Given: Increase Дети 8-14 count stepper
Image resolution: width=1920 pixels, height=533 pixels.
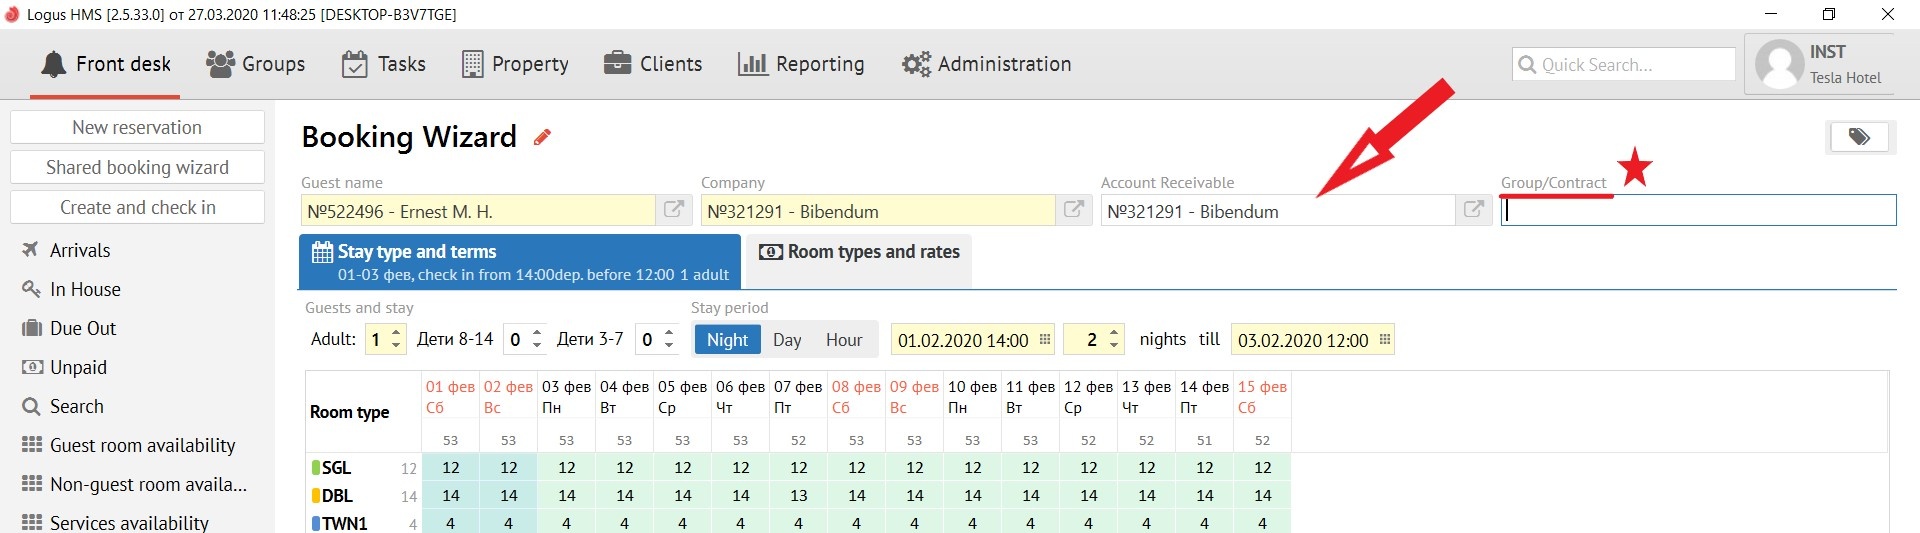Looking at the screenshot, I should 537,333.
